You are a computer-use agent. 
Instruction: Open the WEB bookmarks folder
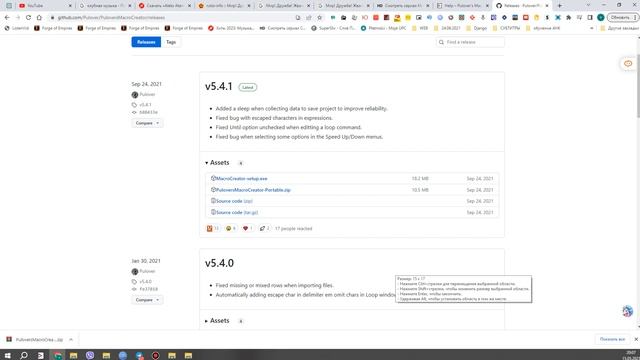tap(420, 28)
